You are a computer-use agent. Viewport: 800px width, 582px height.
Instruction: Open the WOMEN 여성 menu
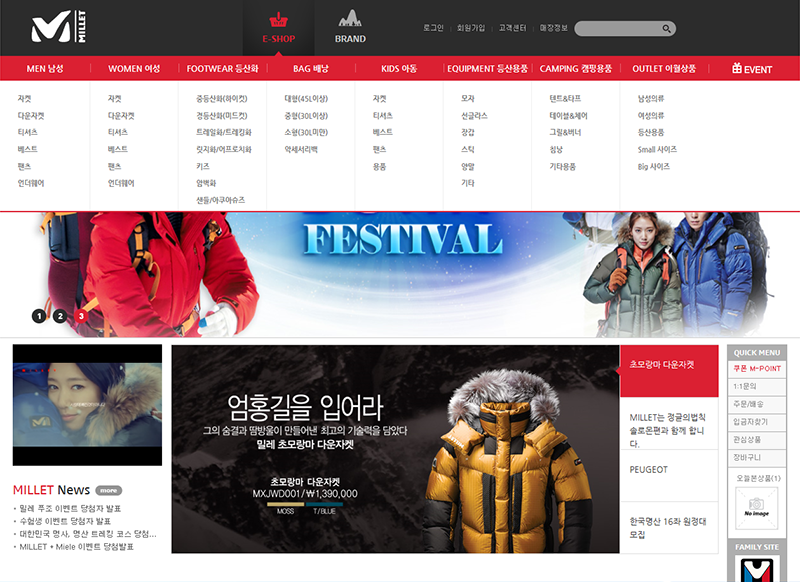tap(134, 68)
